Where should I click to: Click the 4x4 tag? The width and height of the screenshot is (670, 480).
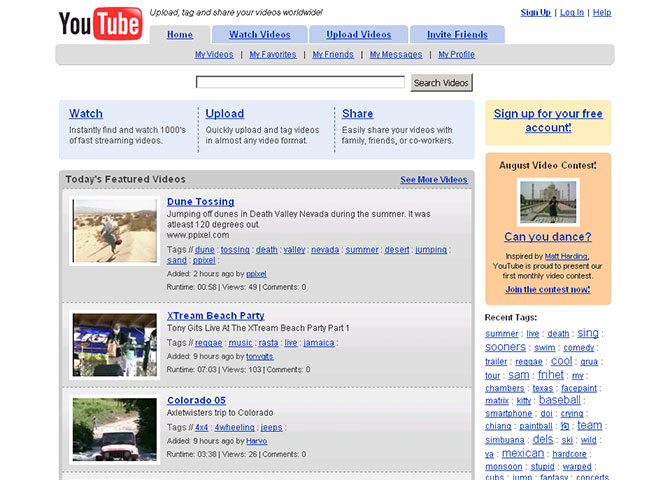click(x=202, y=427)
